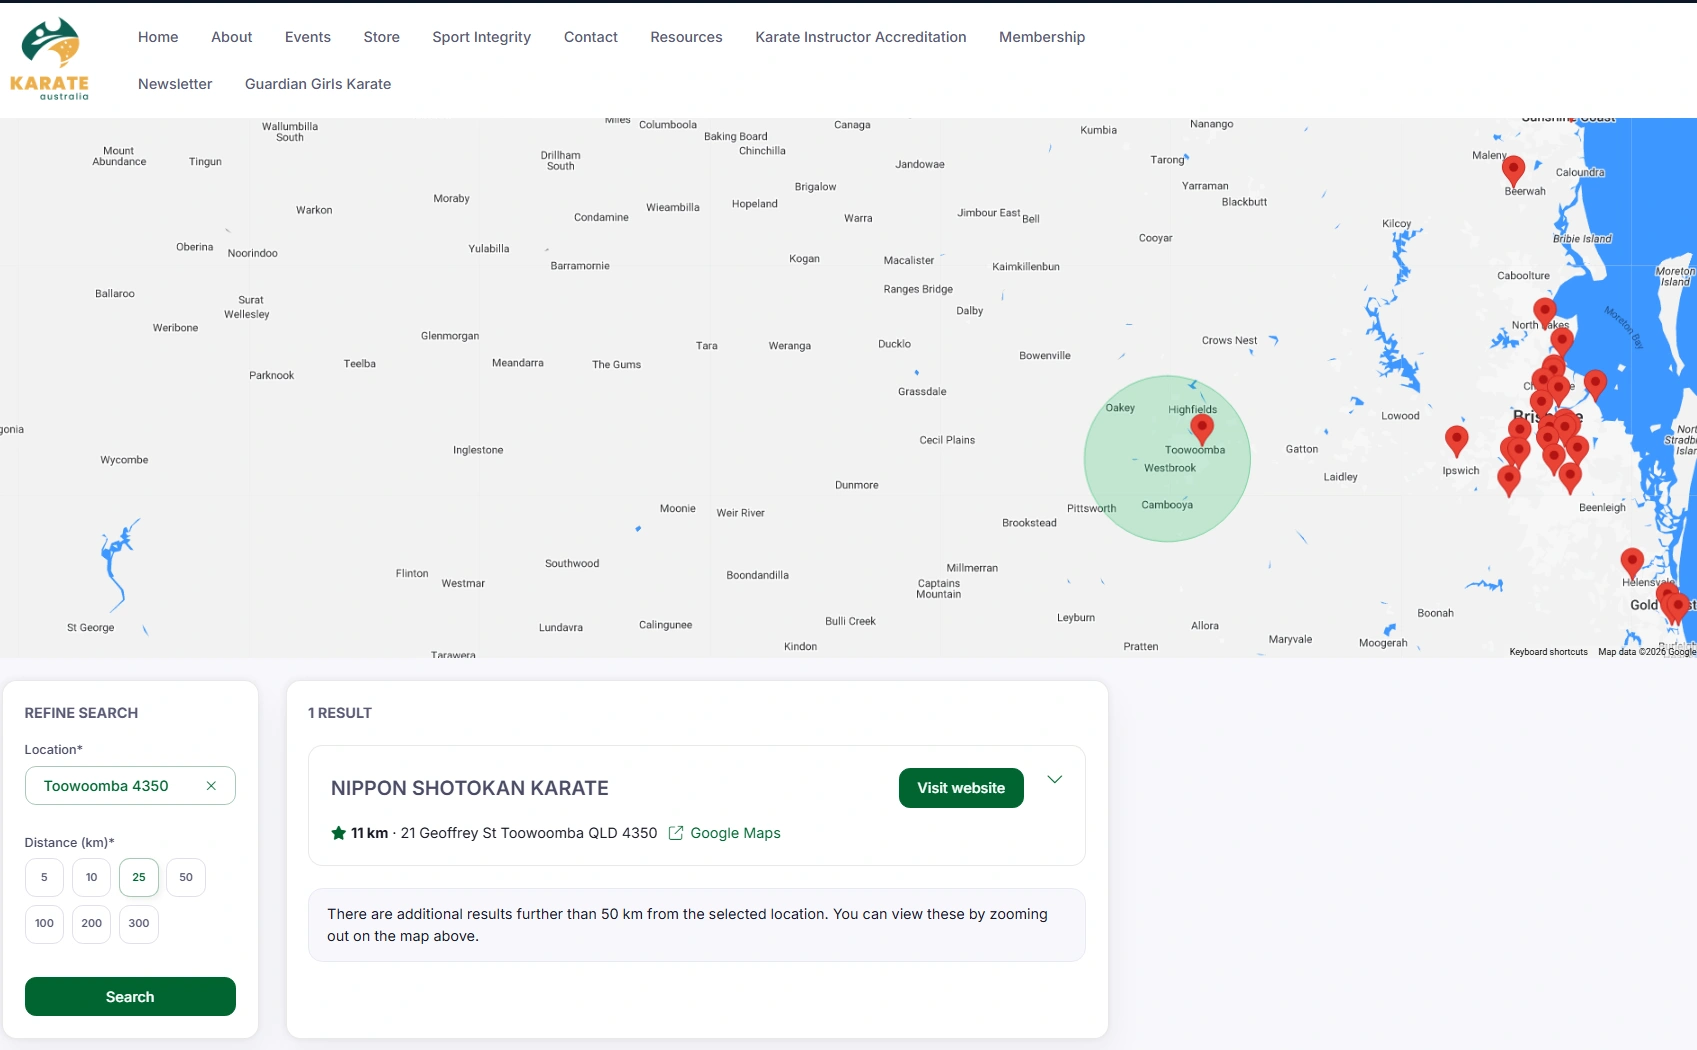1697x1050 pixels.
Task: Click the Ipswich map pin
Action: coord(1457,441)
